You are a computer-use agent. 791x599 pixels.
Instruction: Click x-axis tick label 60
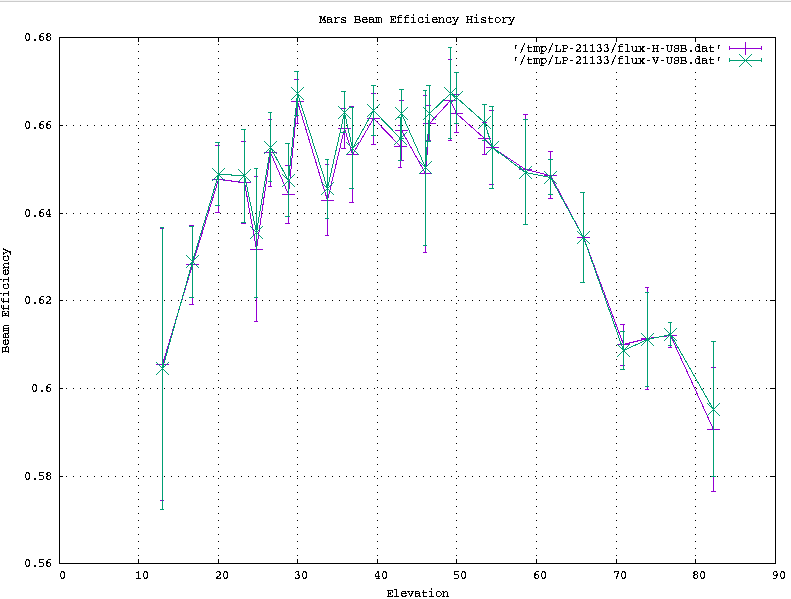click(539, 576)
